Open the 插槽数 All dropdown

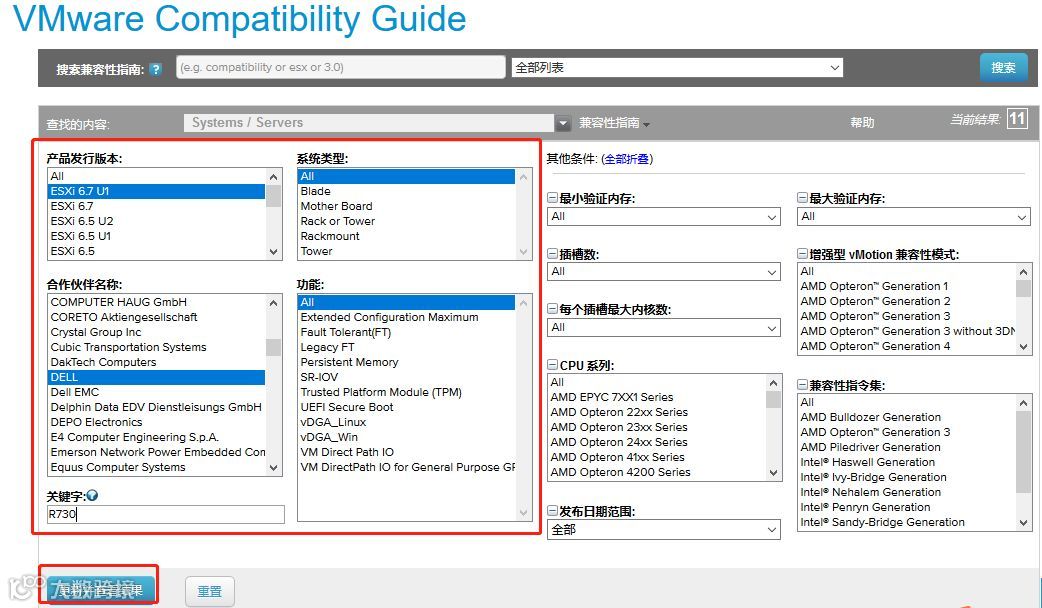click(664, 272)
